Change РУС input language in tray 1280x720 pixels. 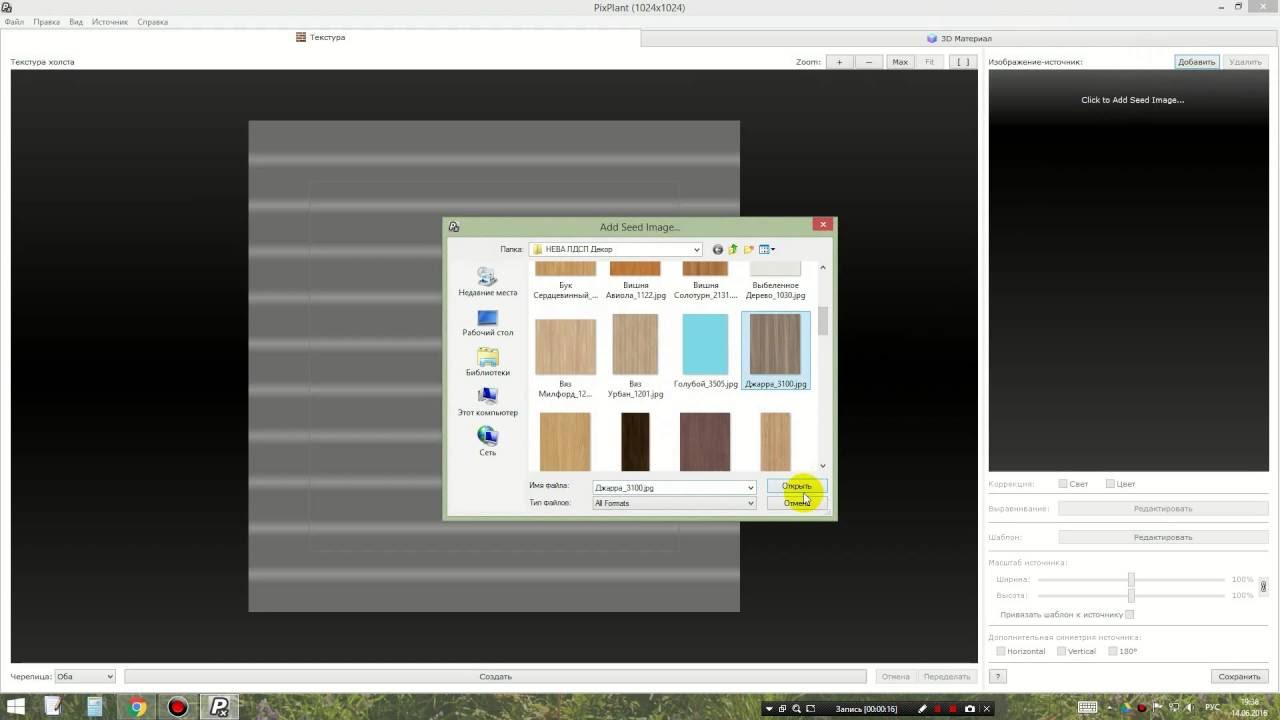tap(1212, 708)
